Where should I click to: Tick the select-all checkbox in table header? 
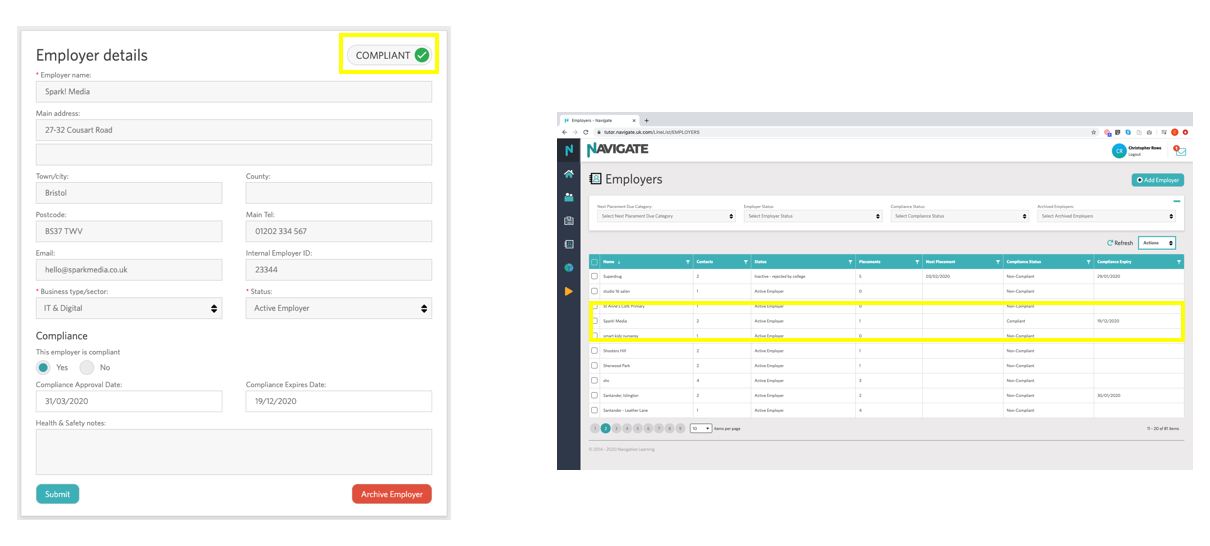click(x=595, y=262)
